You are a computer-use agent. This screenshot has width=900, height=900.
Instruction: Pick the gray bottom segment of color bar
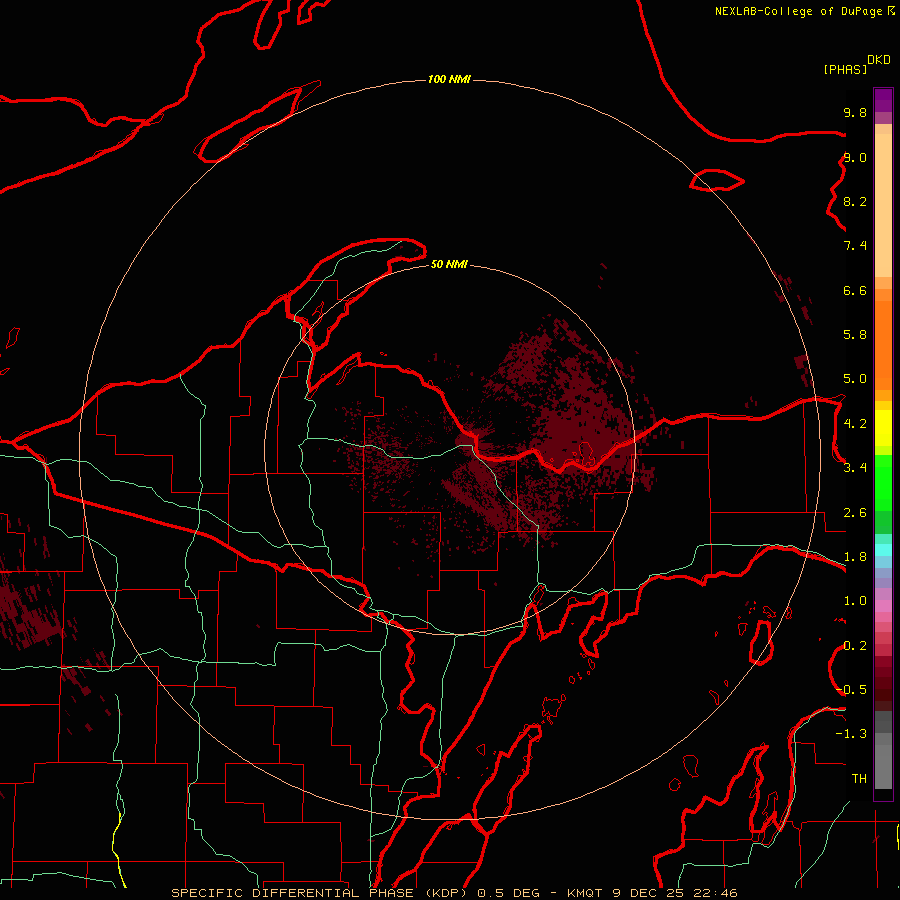click(883, 767)
